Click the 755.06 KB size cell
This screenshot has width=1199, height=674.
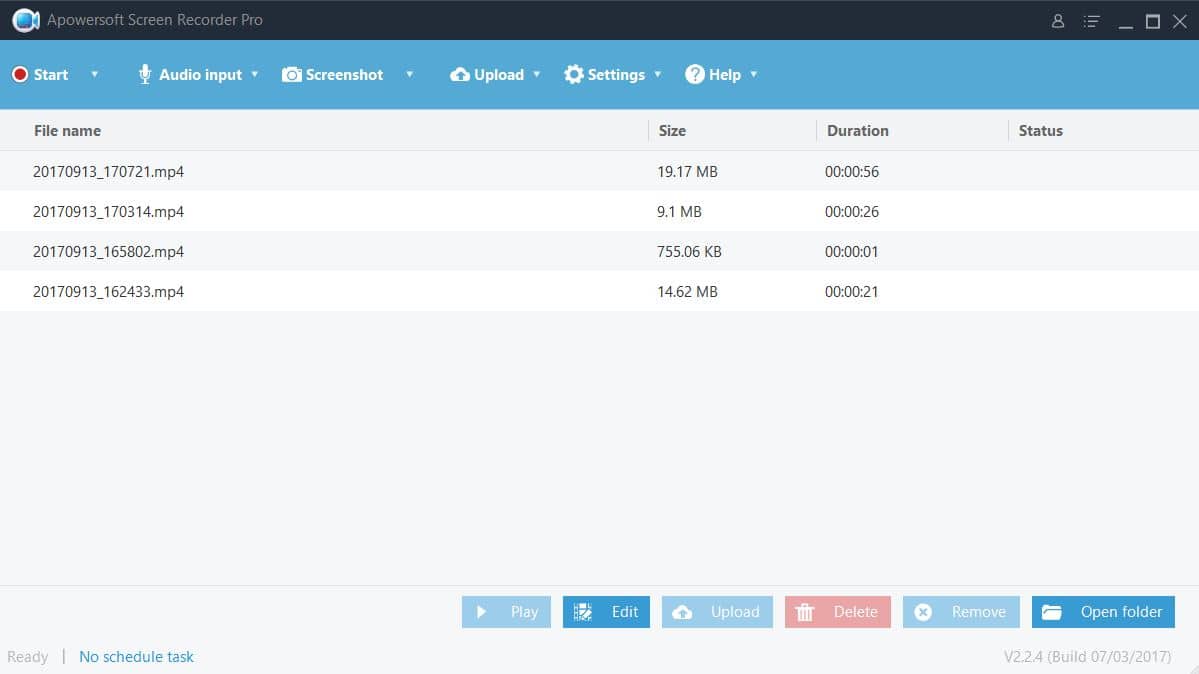(689, 252)
